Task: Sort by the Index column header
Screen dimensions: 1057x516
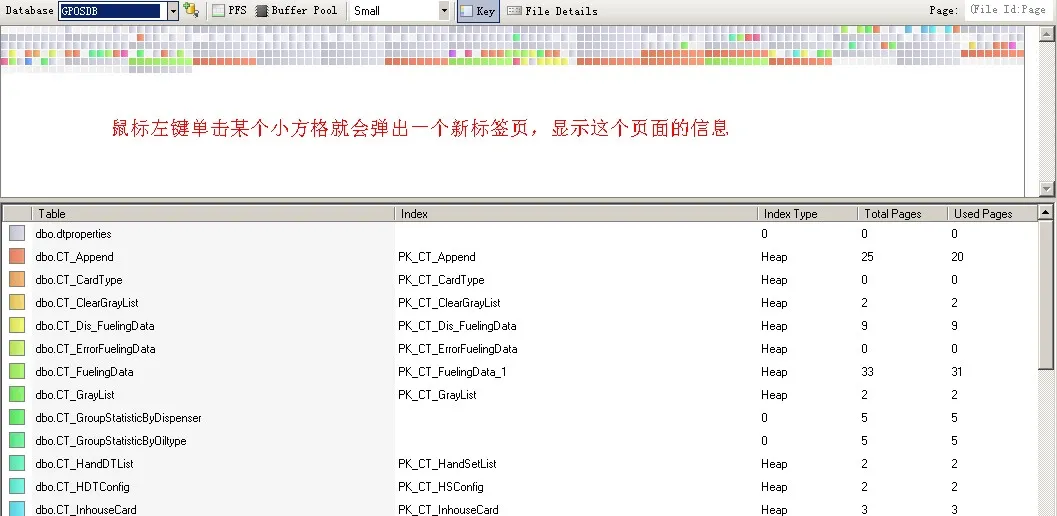Action: pos(576,214)
